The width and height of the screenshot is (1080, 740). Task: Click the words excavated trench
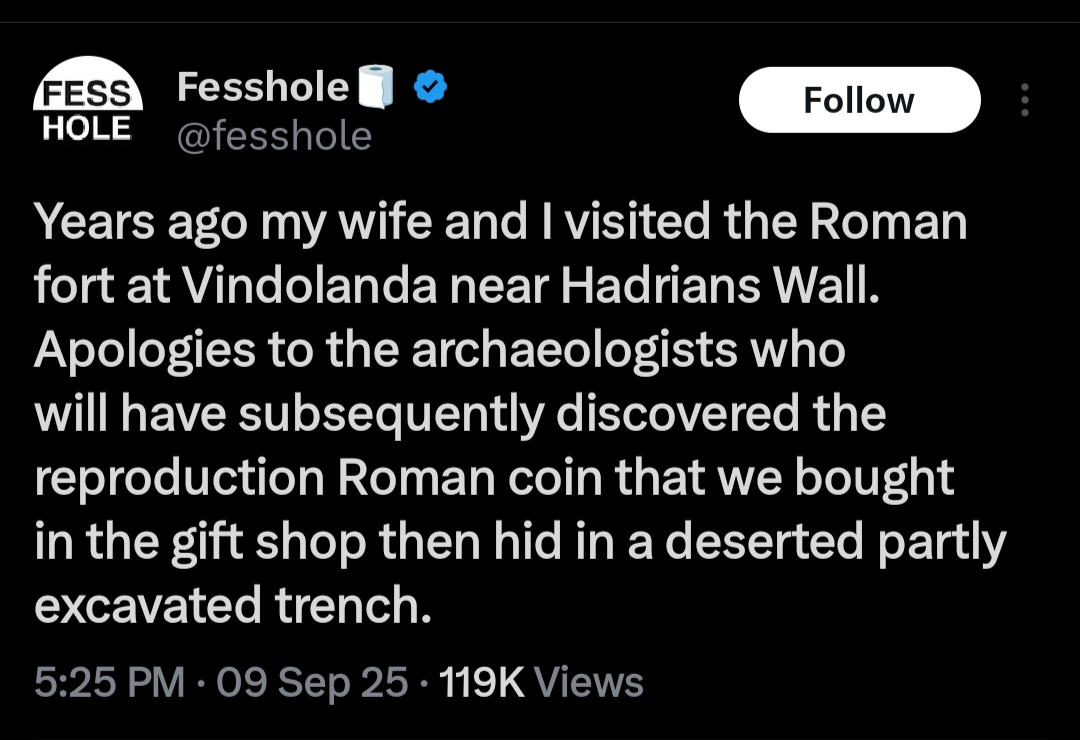(x=233, y=606)
